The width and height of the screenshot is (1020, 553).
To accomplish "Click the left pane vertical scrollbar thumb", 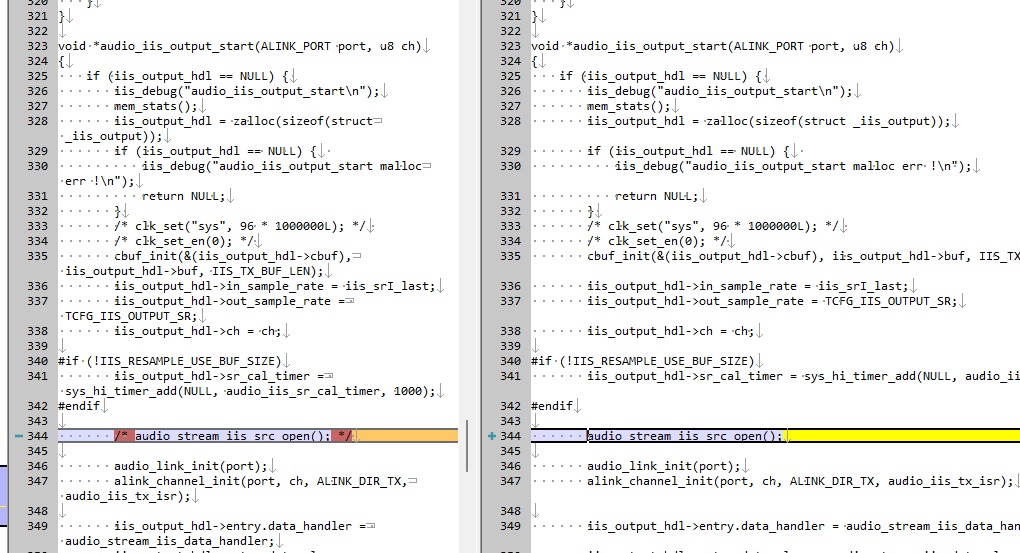I will click(467, 446).
